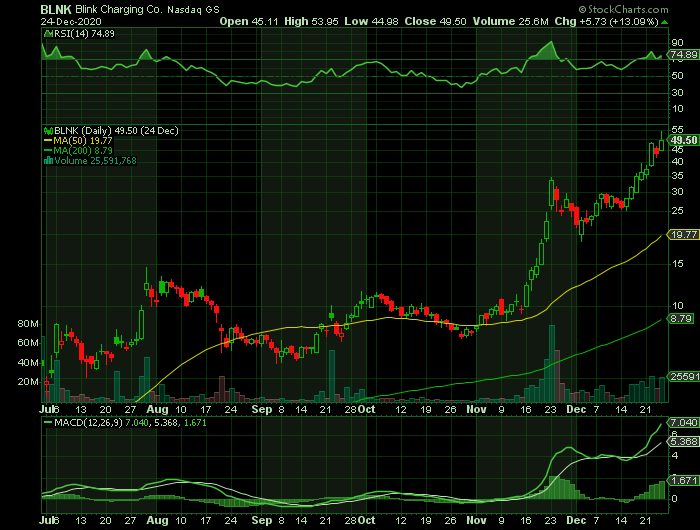Viewport: 700px width, 530px height.
Task: Click the candlestick icon before the BLNK (Daily) legend entry
Action: [x=48, y=131]
